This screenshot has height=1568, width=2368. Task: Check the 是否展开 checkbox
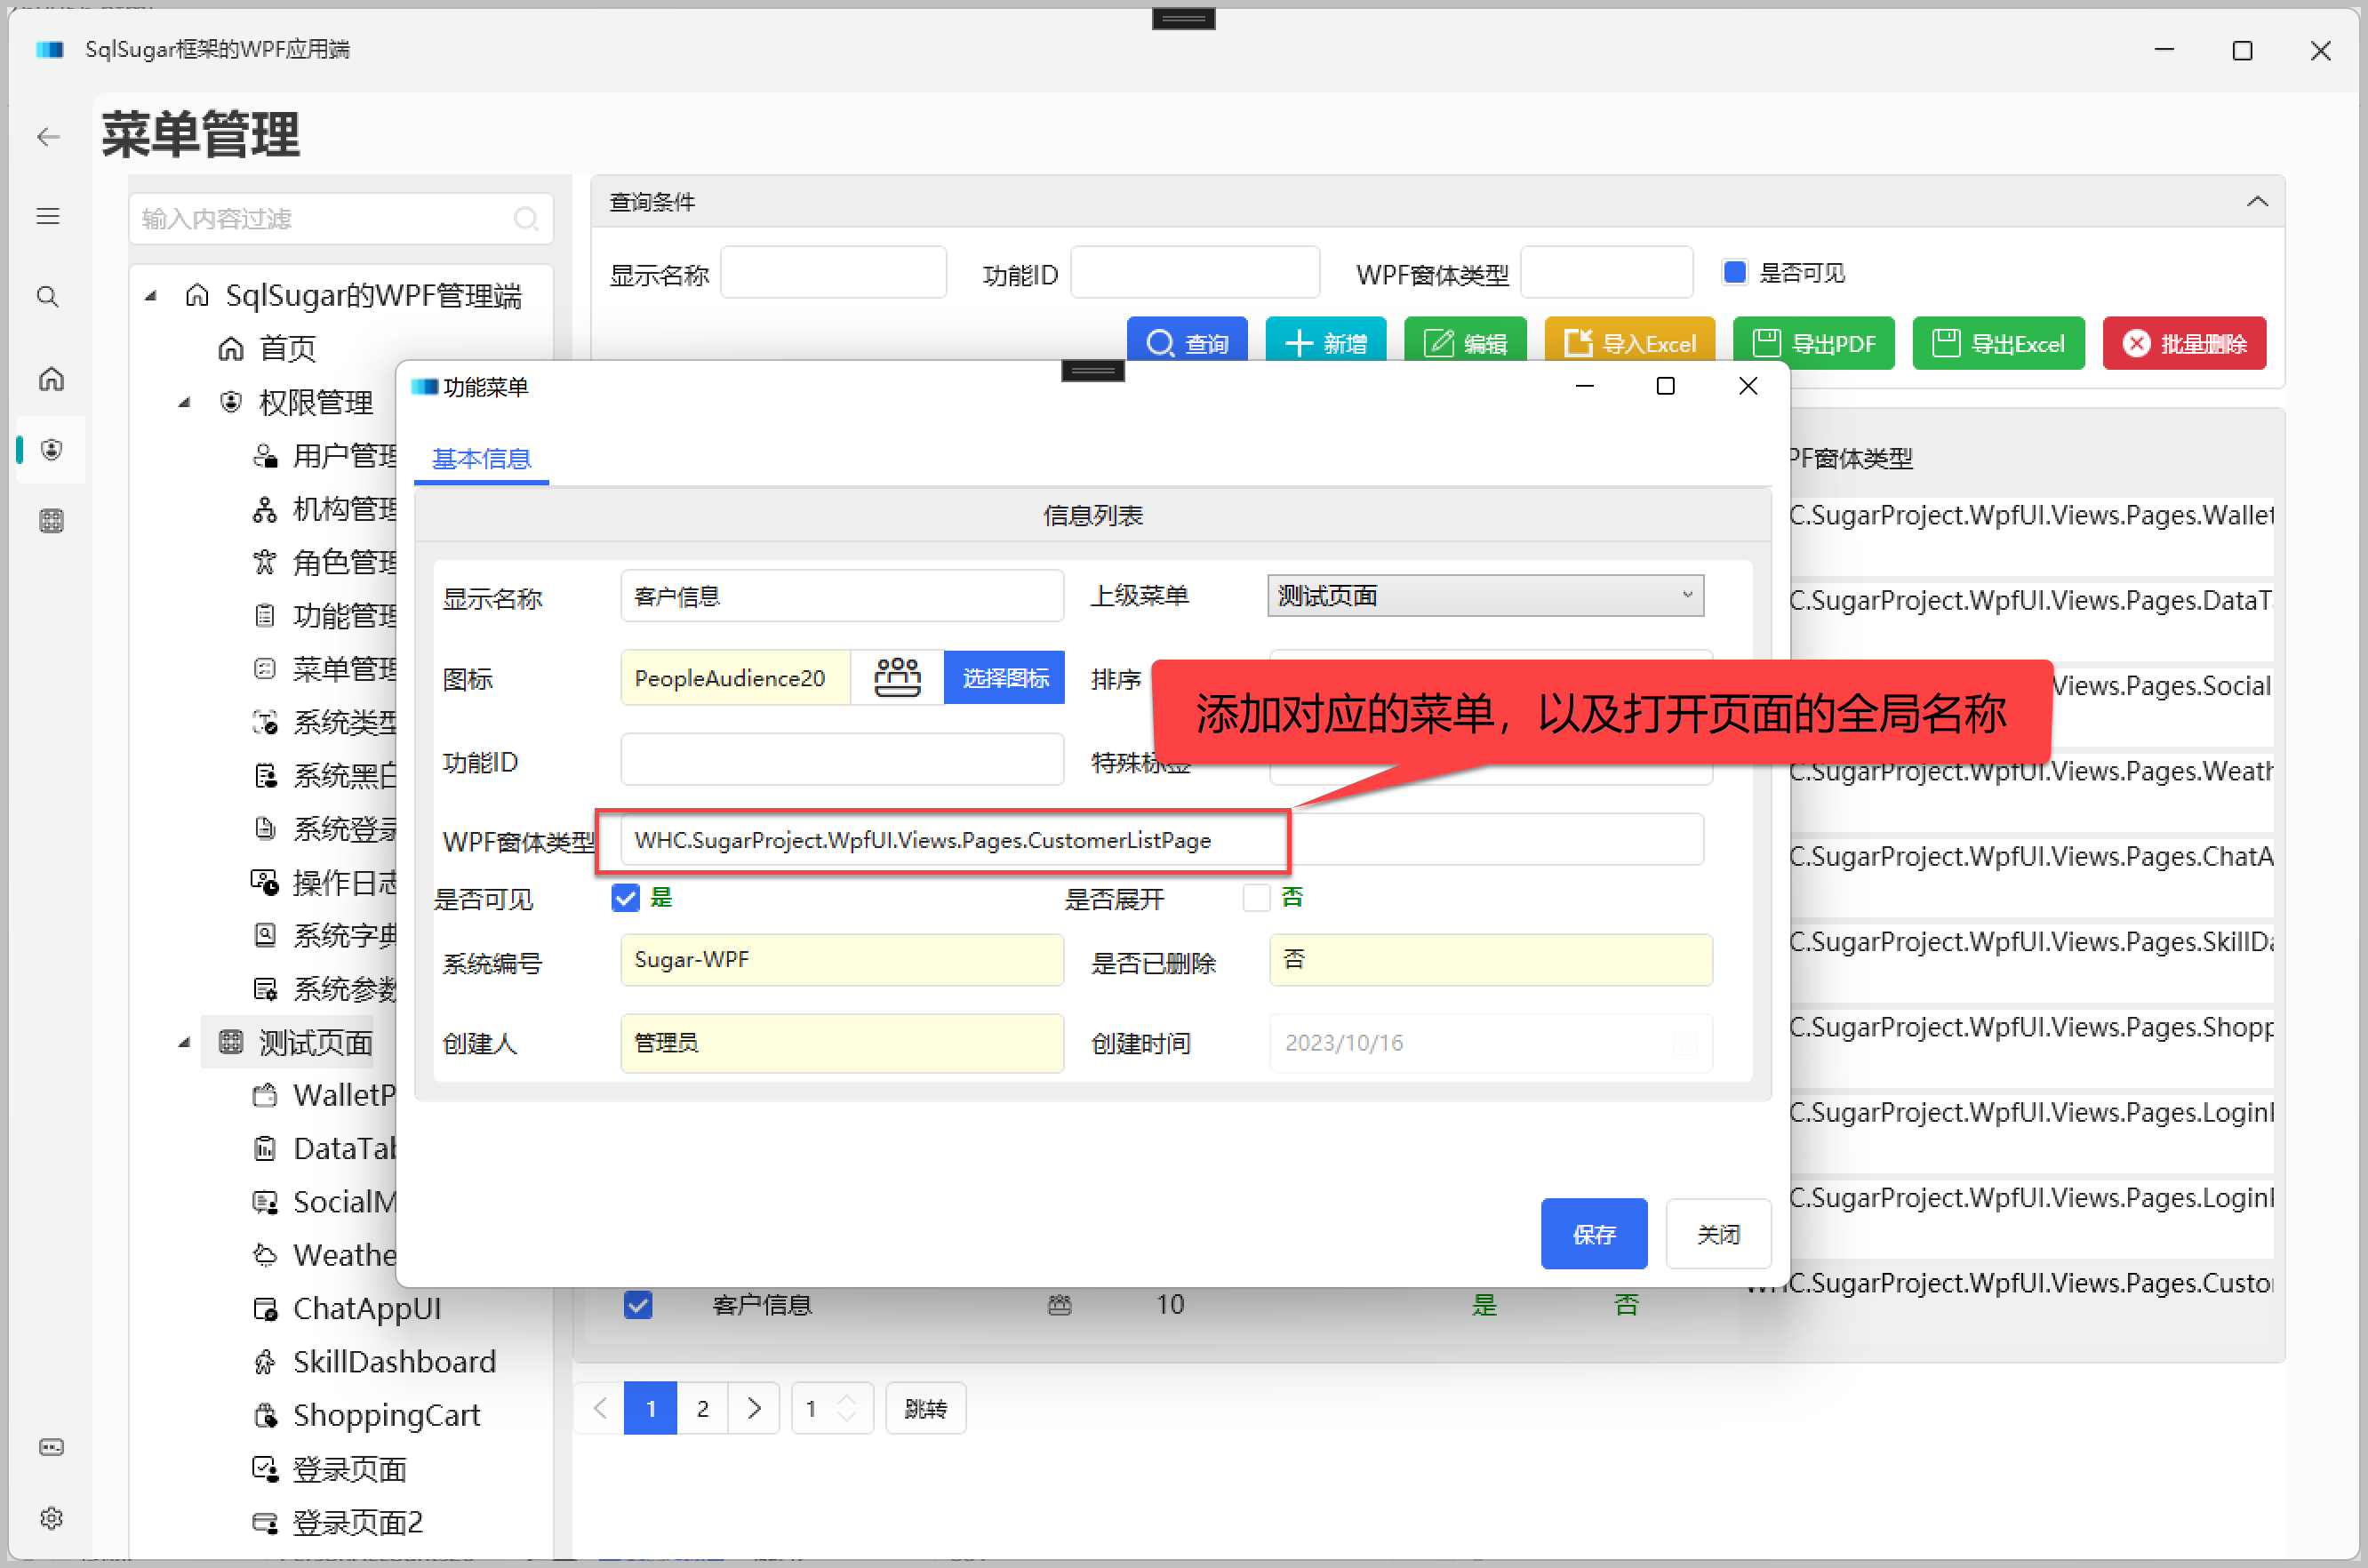pyautogui.click(x=1256, y=898)
